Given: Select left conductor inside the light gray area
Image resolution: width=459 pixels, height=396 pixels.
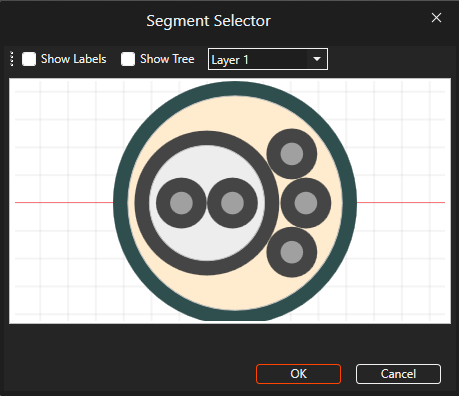Looking at the screenshot, I should click(x=181, y=203).
